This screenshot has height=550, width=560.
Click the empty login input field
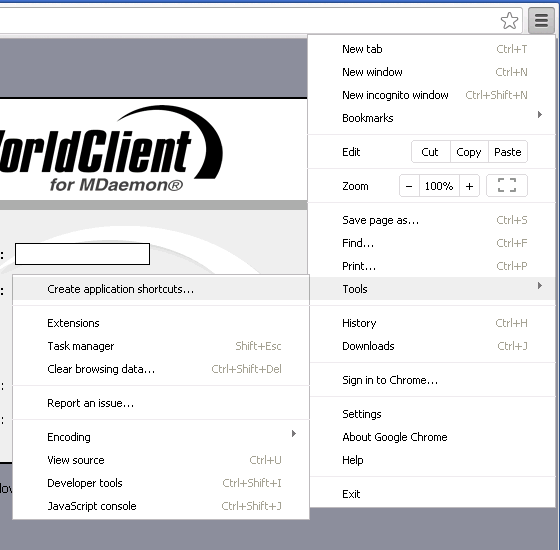click(82, 254)
